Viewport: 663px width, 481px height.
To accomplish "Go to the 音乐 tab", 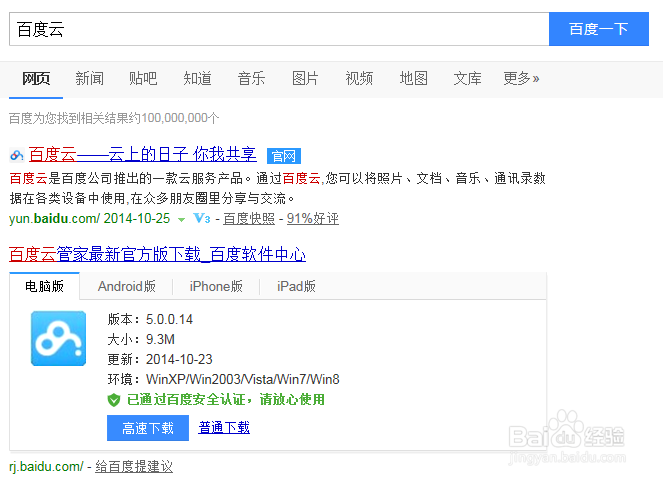I will 251,79.
